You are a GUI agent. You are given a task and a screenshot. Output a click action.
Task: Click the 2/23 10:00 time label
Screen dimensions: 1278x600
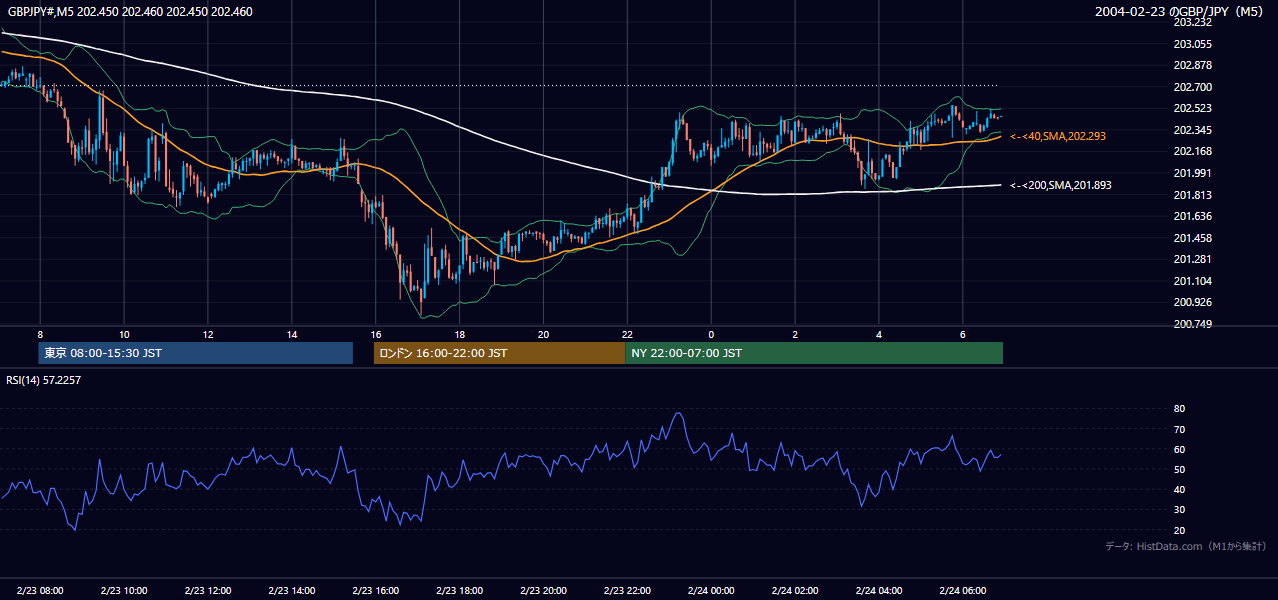click(124, 591)
